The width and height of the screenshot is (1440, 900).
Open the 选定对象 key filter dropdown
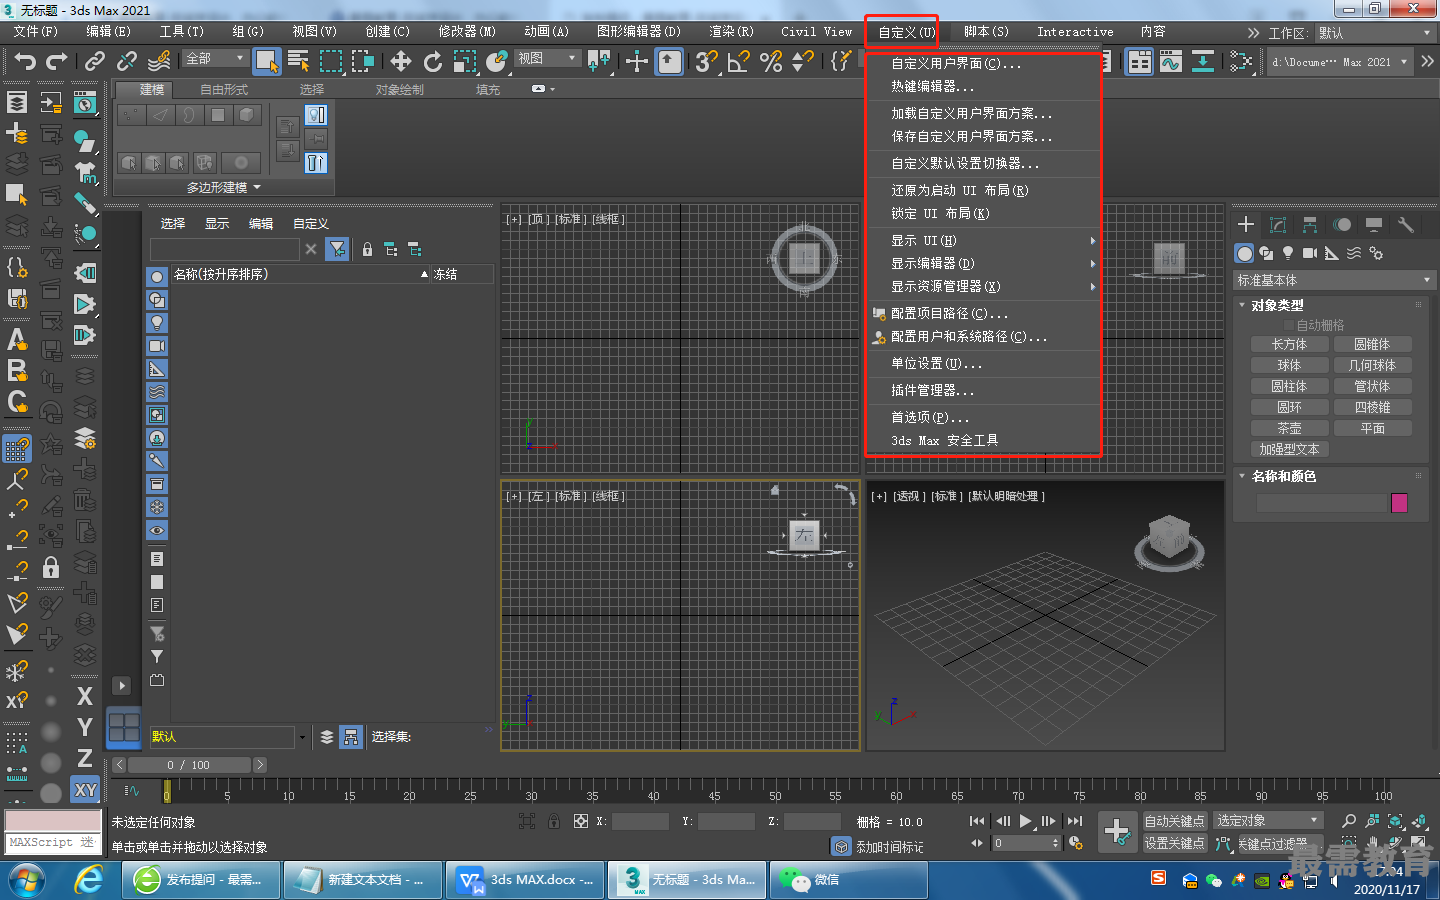(1268, 820)
